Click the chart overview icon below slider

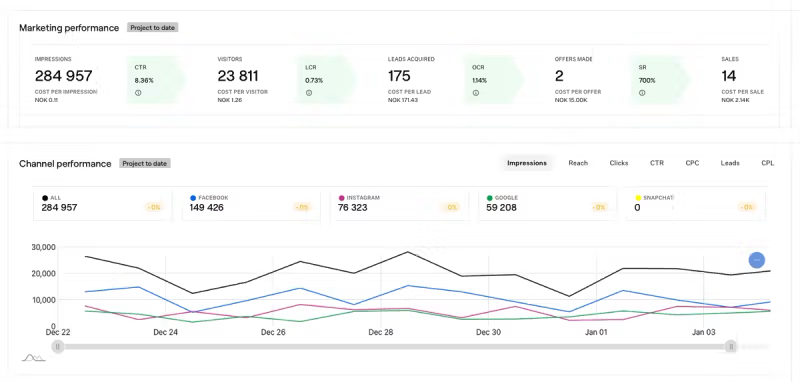click(x=34, y=358)
